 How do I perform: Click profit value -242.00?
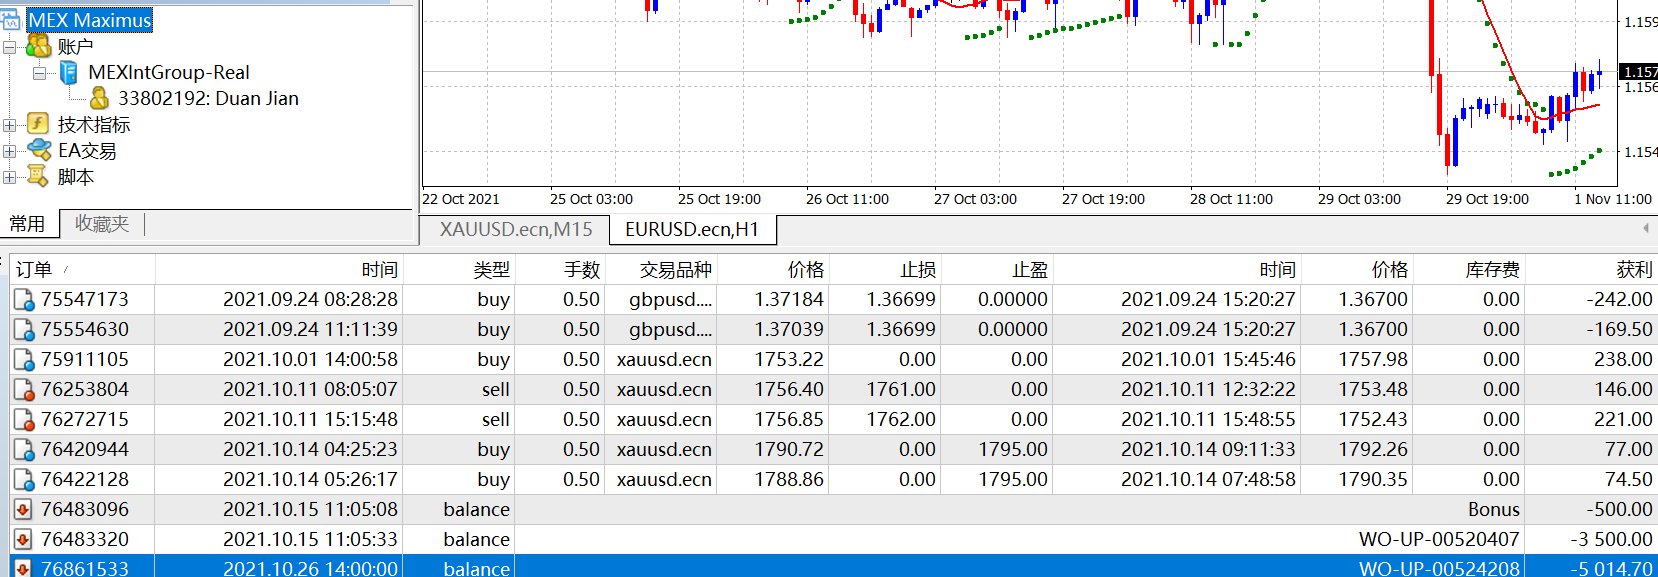[1619, 299]
